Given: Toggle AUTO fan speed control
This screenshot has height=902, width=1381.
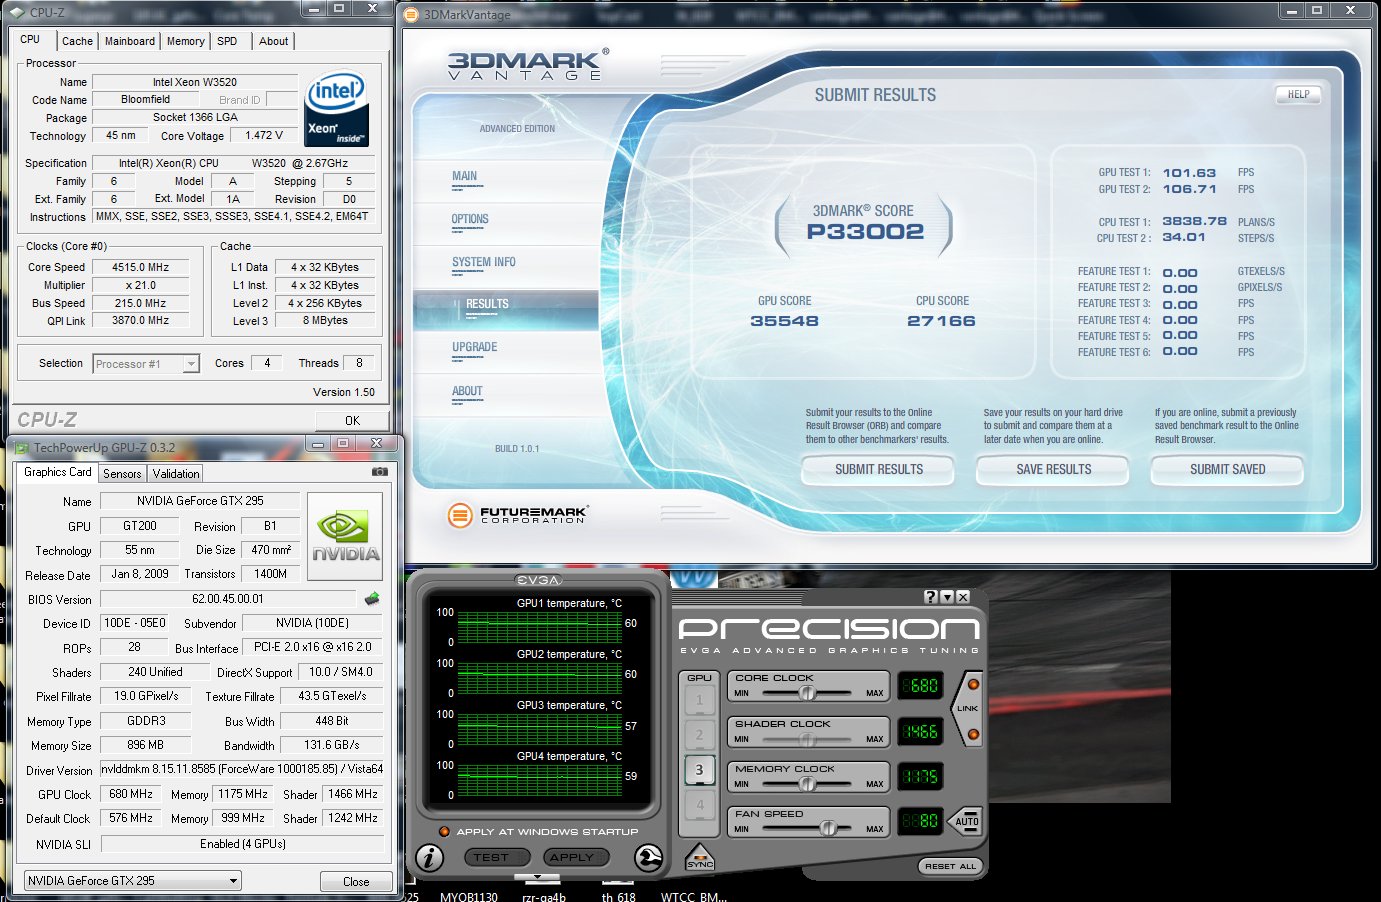Looking at the screenshot, I should point(966,821).
